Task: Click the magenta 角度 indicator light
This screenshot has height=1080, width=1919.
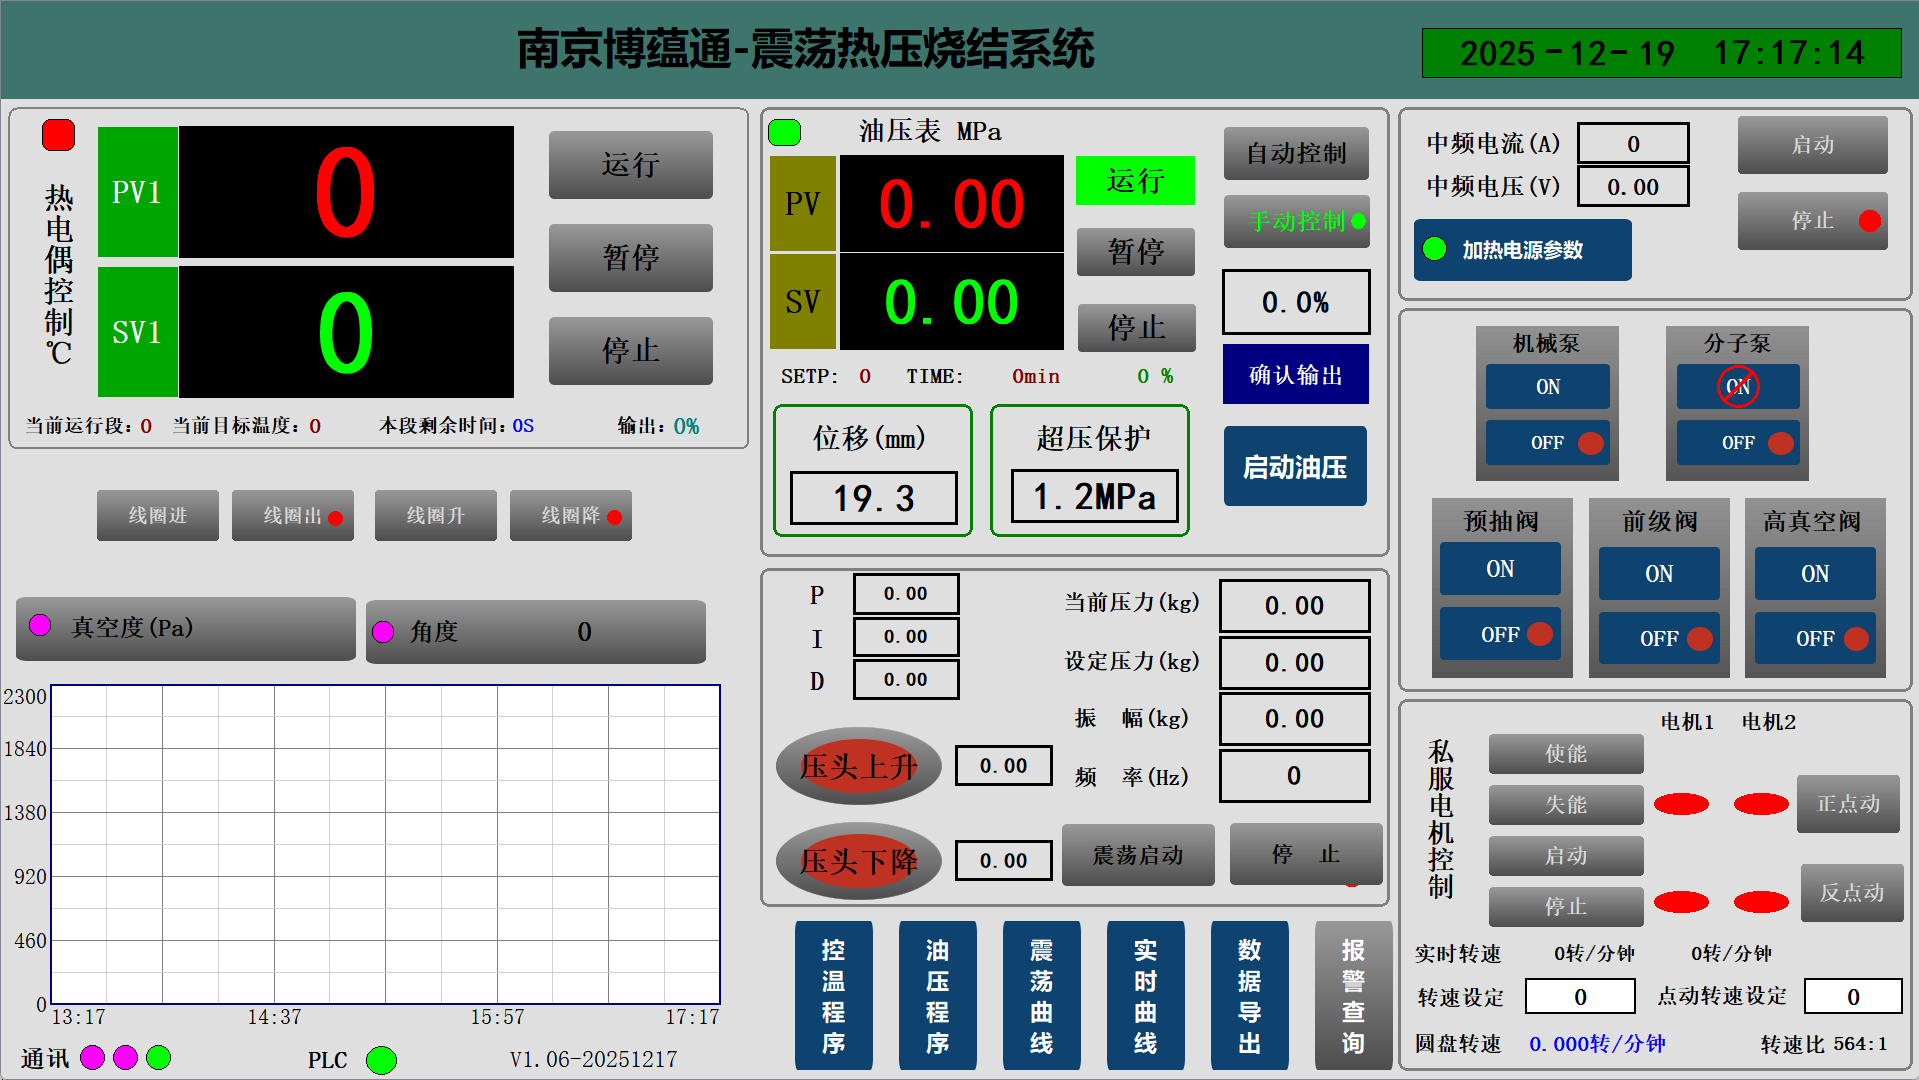Action: click(382, 631)
